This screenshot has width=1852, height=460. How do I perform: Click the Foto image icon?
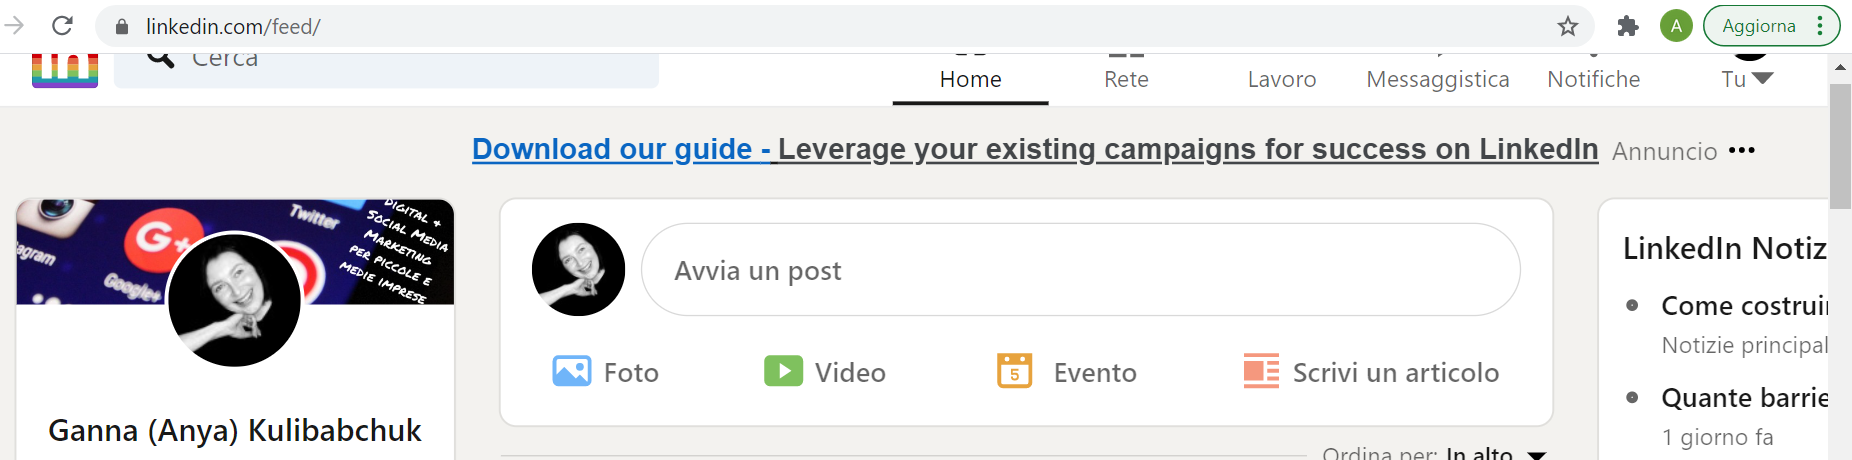[572, 372]
